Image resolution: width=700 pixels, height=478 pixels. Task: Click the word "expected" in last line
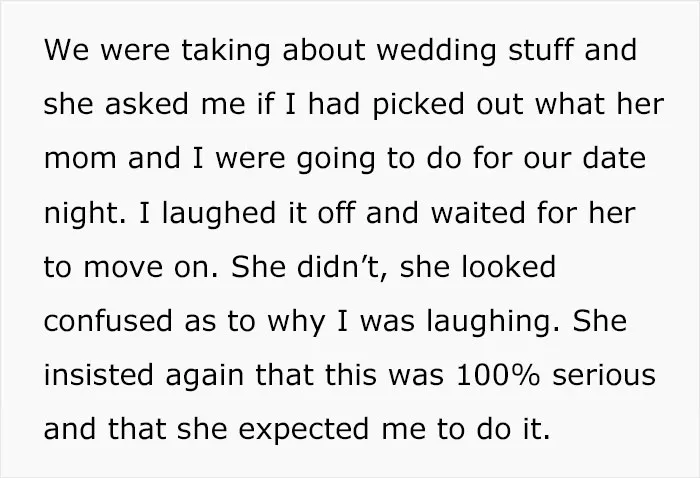click(x=304, y=430)
